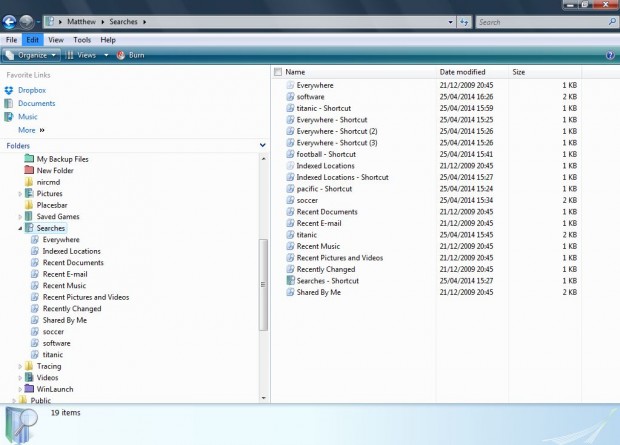The image size is (620, 445).
Task: Open the address bar history dropdown
Action: (450, 22)
